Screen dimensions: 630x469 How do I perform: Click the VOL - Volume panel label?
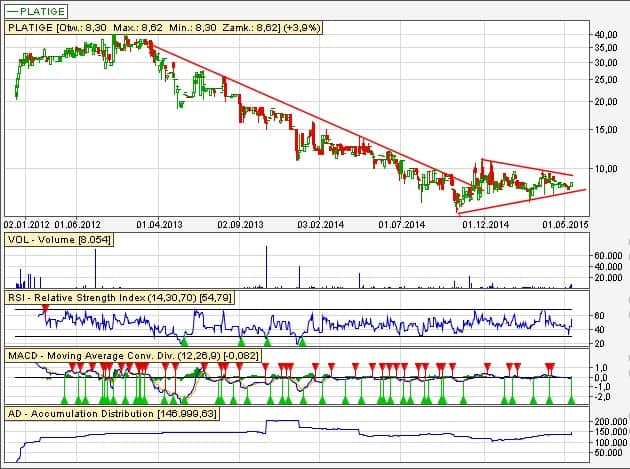point(59,241)
